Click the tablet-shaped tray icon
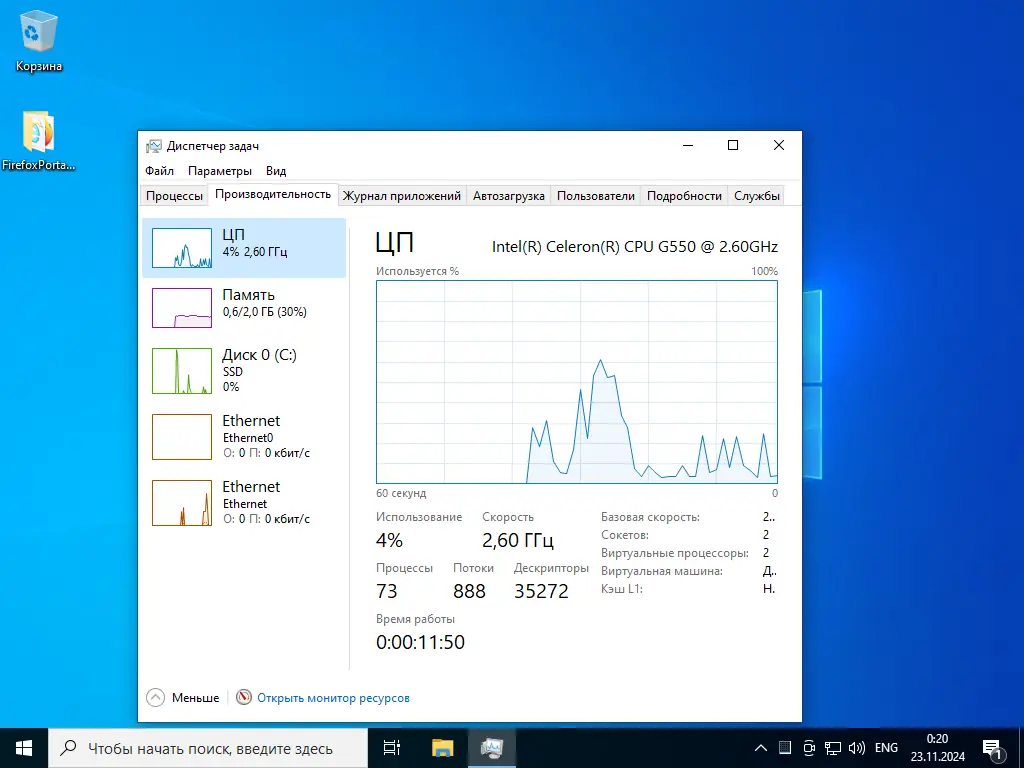 tap(785, 748)
